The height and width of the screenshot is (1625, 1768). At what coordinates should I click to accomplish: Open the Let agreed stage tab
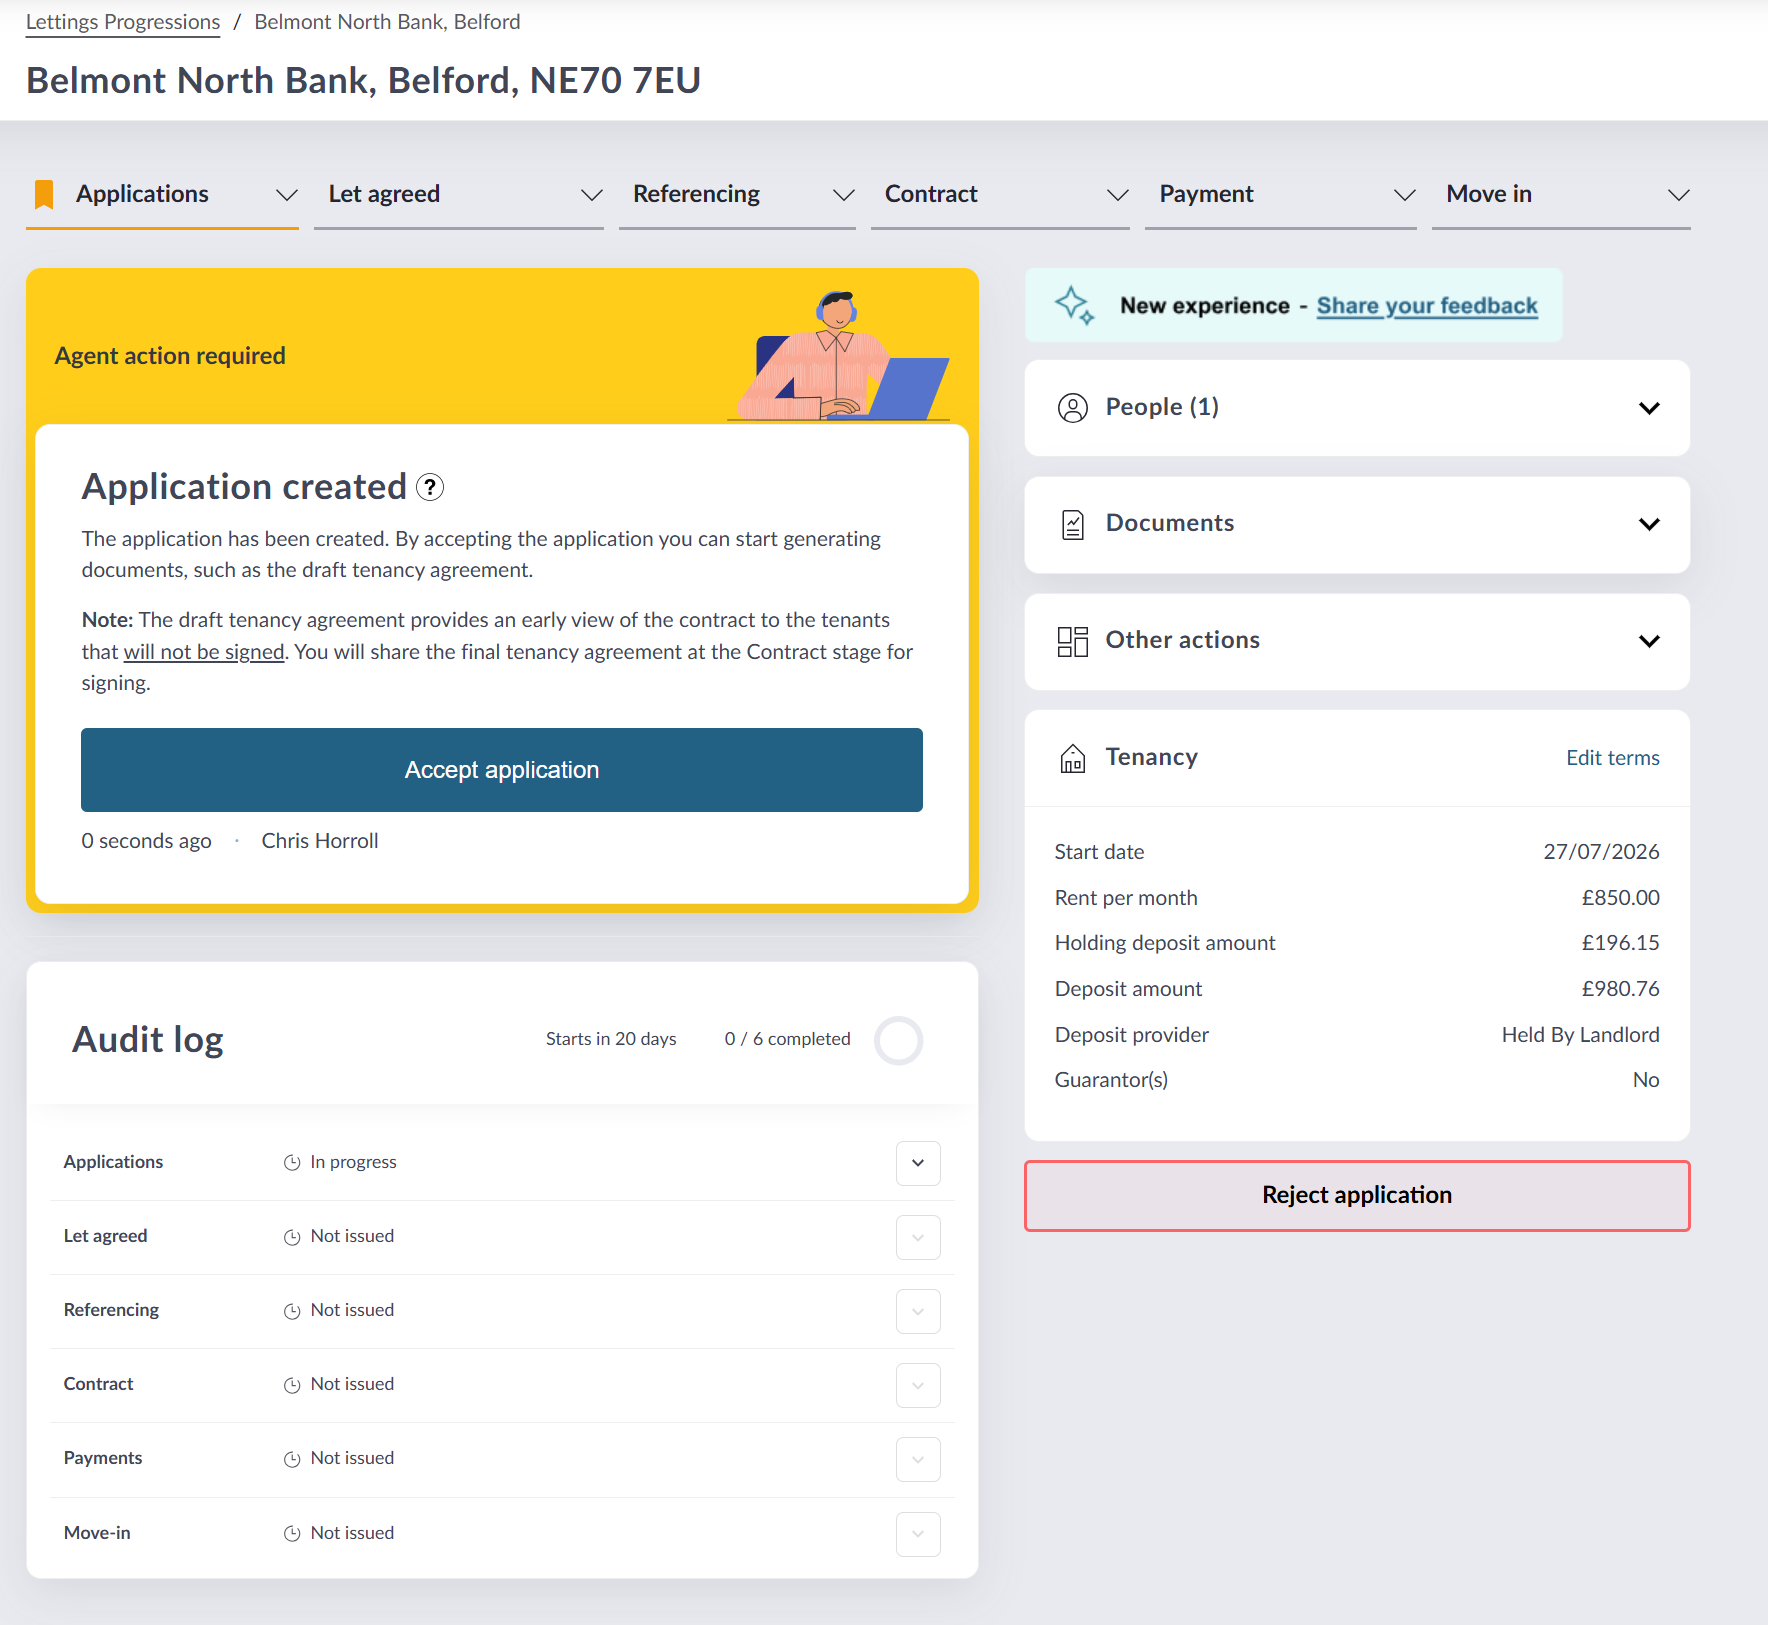point(459,195)
